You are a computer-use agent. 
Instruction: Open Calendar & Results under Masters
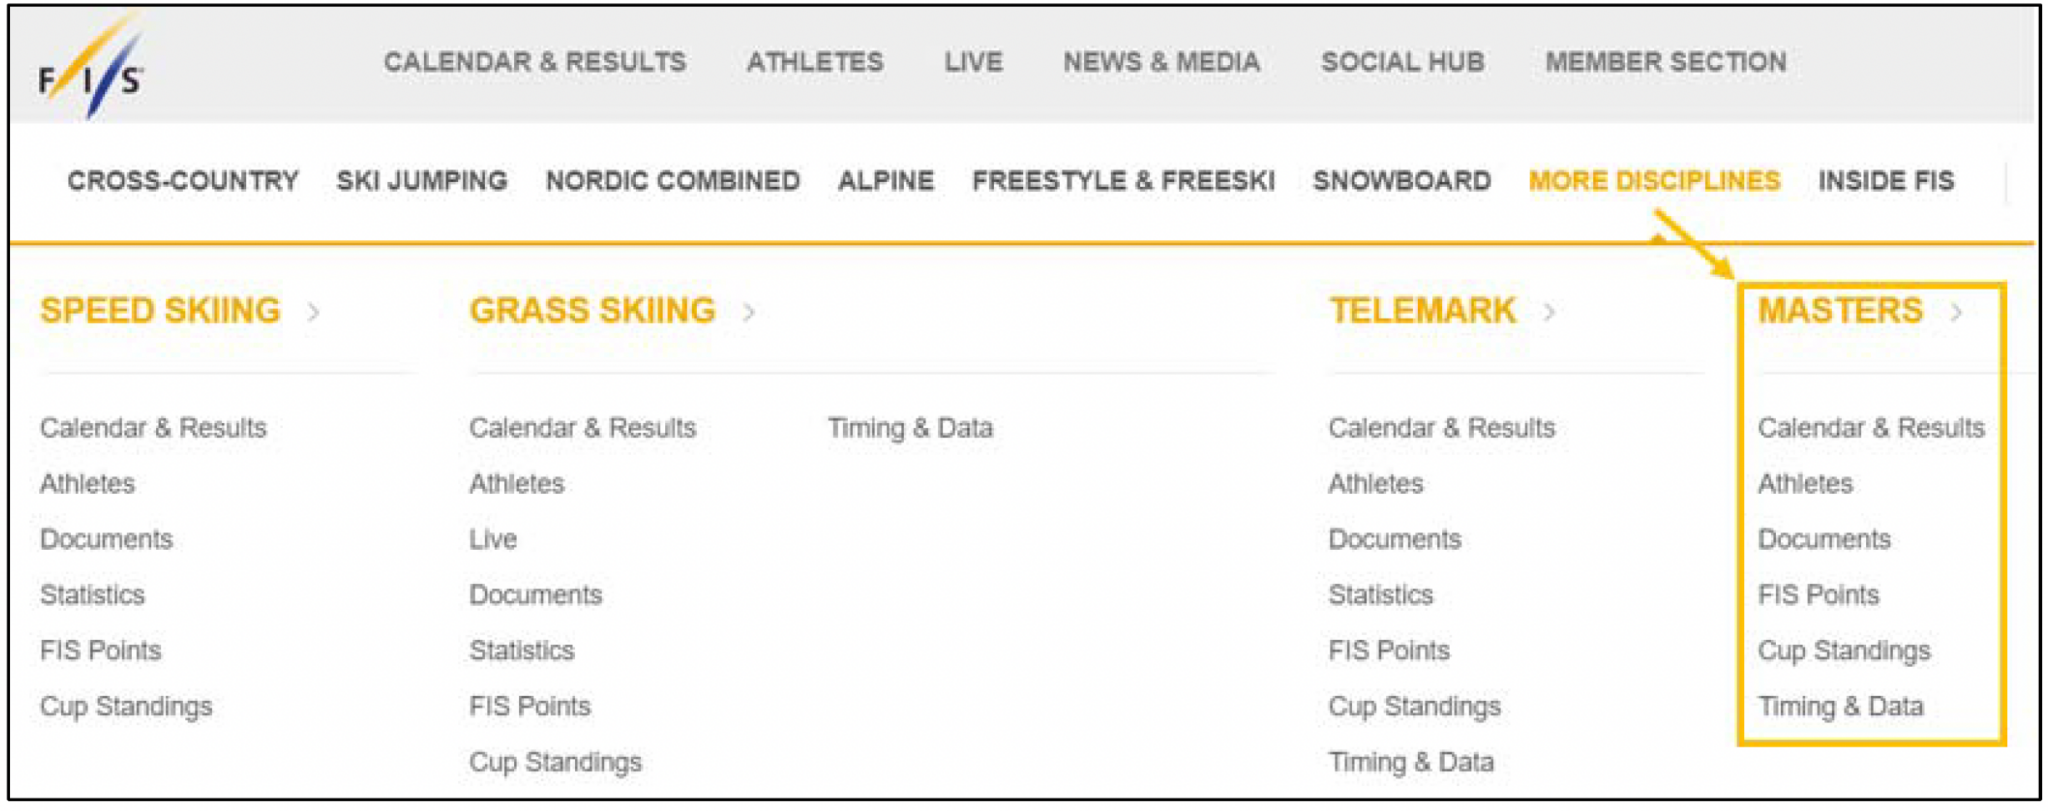point(1871,427)
